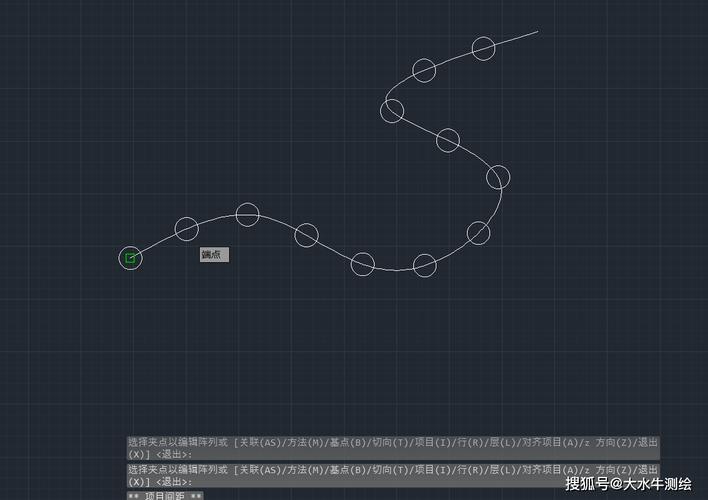Click 关联(AS) in the upper history prompt line
708x500 pixels.
click(260, 443)
